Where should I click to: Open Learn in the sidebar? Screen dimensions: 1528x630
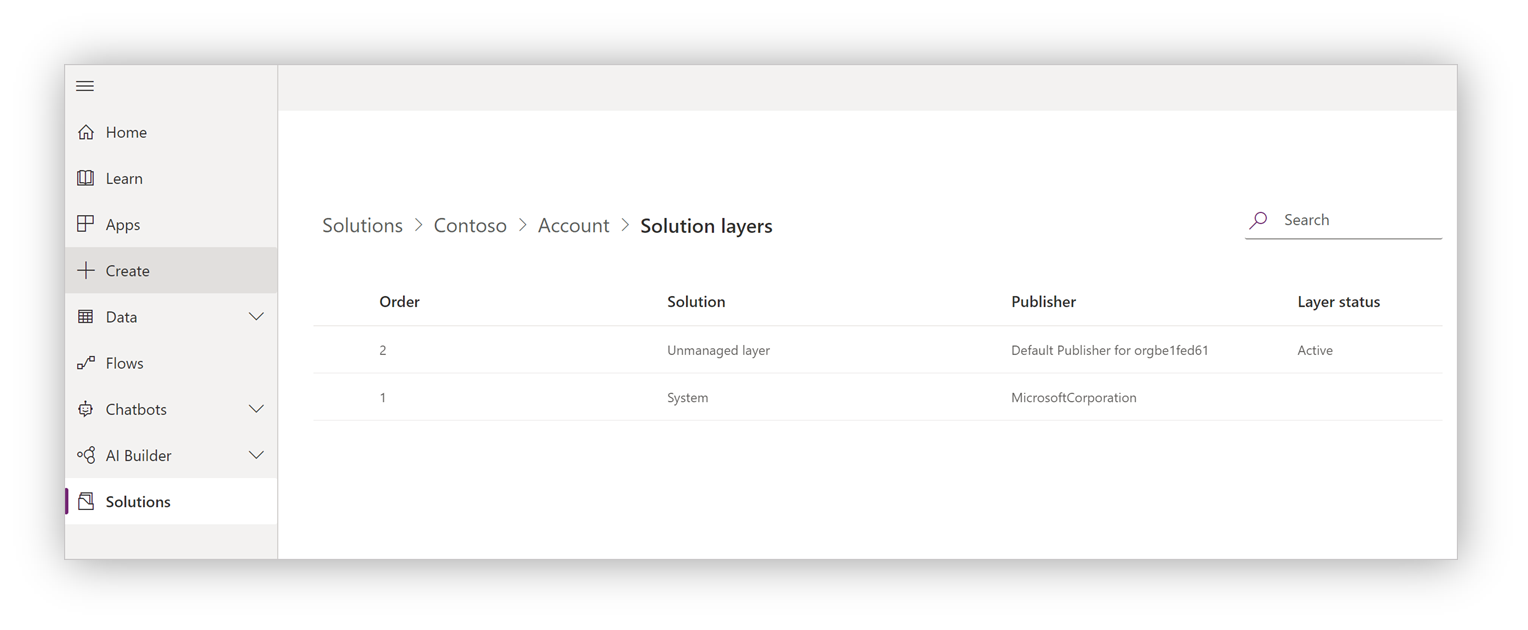[x=171, y=178]
